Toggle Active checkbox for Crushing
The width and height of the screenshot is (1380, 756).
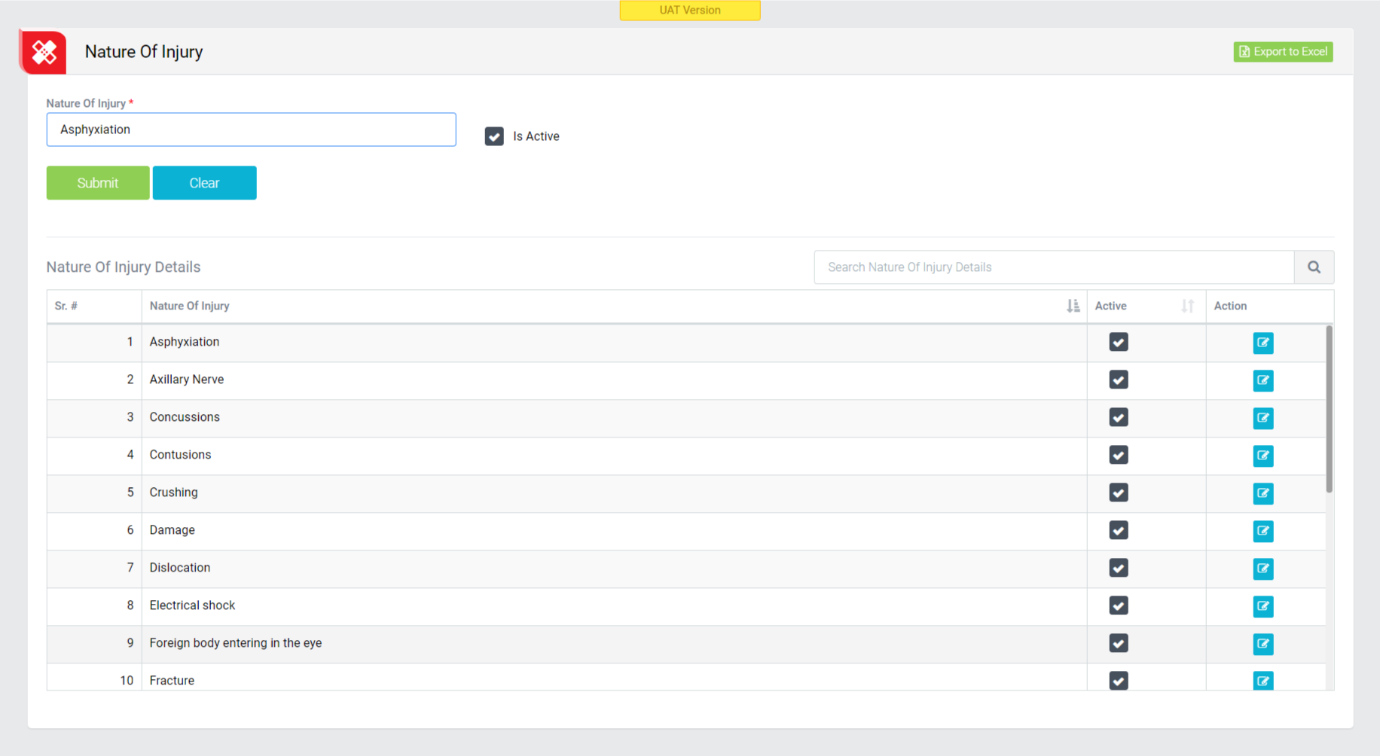(1119, 493)
